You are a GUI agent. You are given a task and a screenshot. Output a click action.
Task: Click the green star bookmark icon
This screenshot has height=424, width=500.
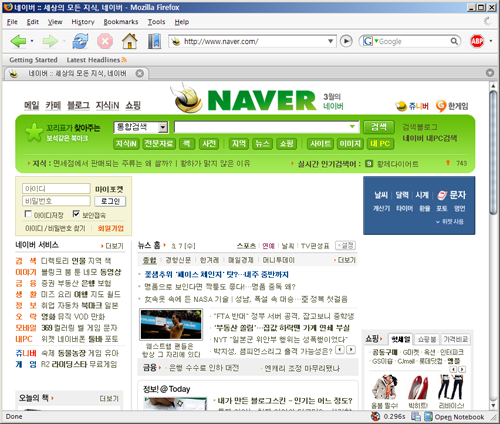35,132
